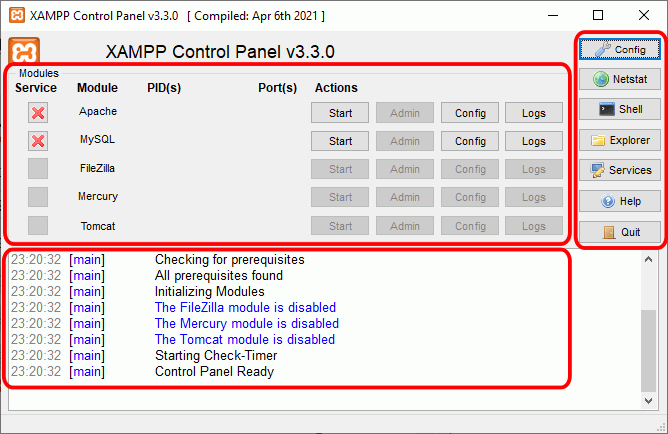
Task: Click the FileZilla service checkbox
Action: coord(38,169)
